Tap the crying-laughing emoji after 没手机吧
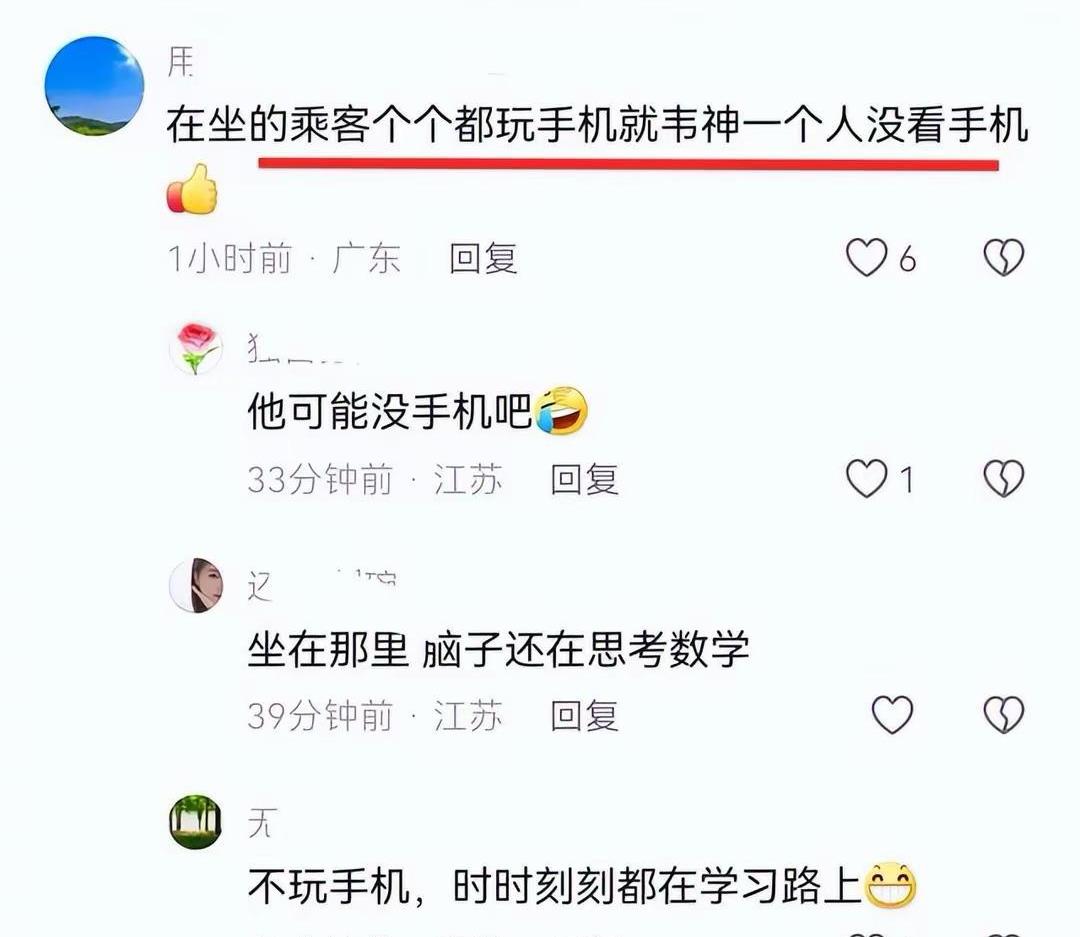This screenshot has height=937, width=1080. pos(561,410)
